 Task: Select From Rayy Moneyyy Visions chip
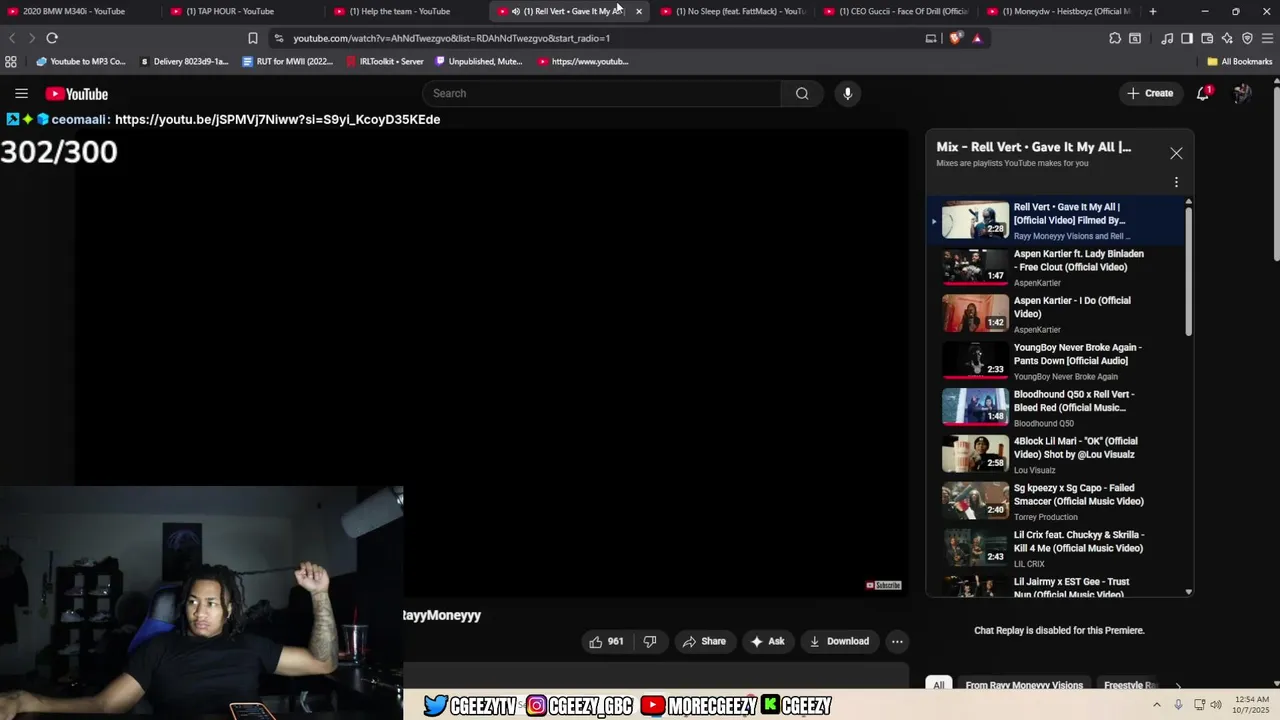1024,685
